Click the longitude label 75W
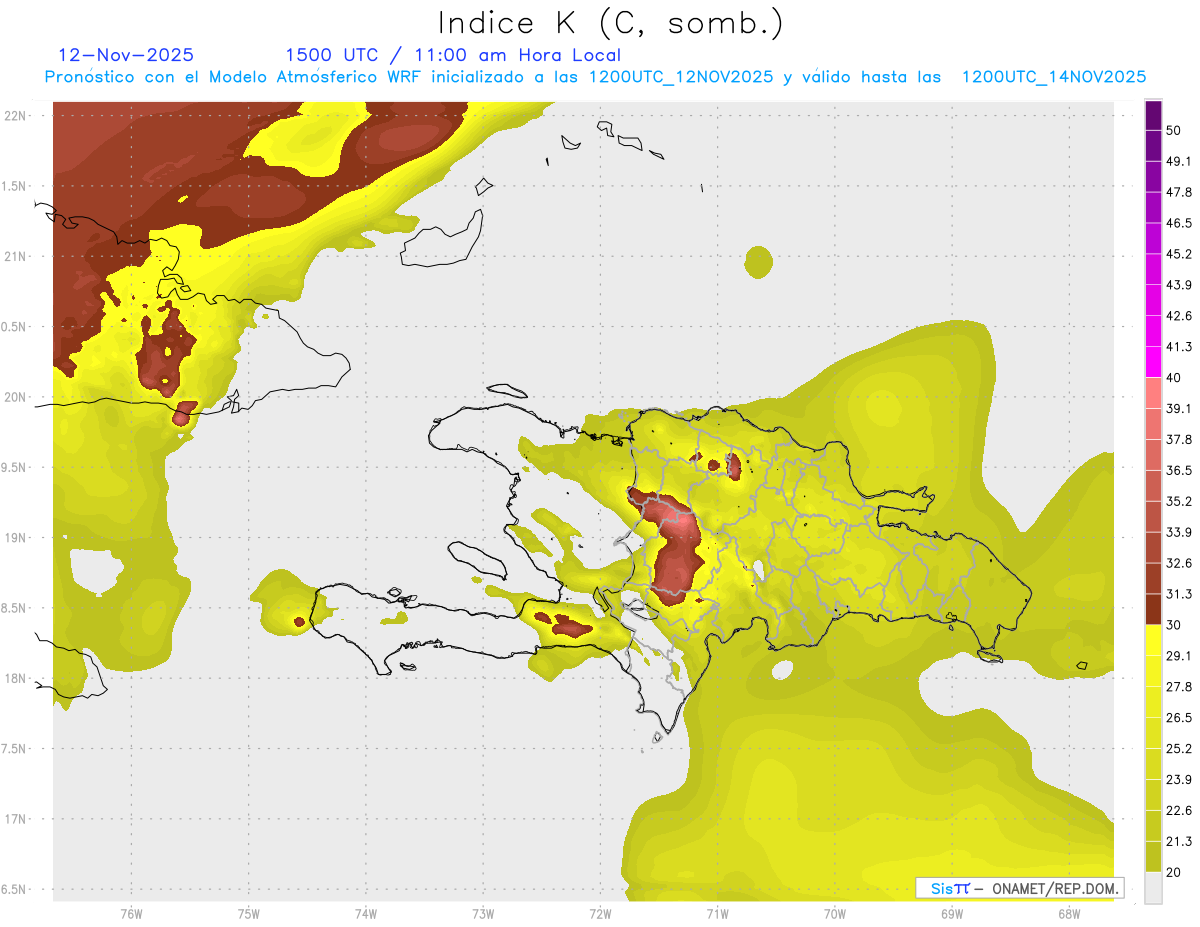Screen dimensions: 1200x927 tap(248, 914)
